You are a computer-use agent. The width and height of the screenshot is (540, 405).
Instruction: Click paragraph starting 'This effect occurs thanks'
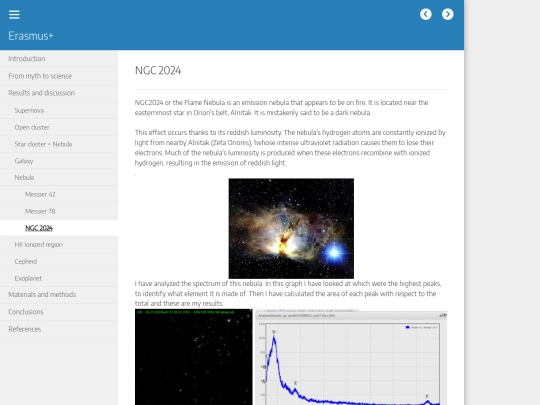[290, 147]
